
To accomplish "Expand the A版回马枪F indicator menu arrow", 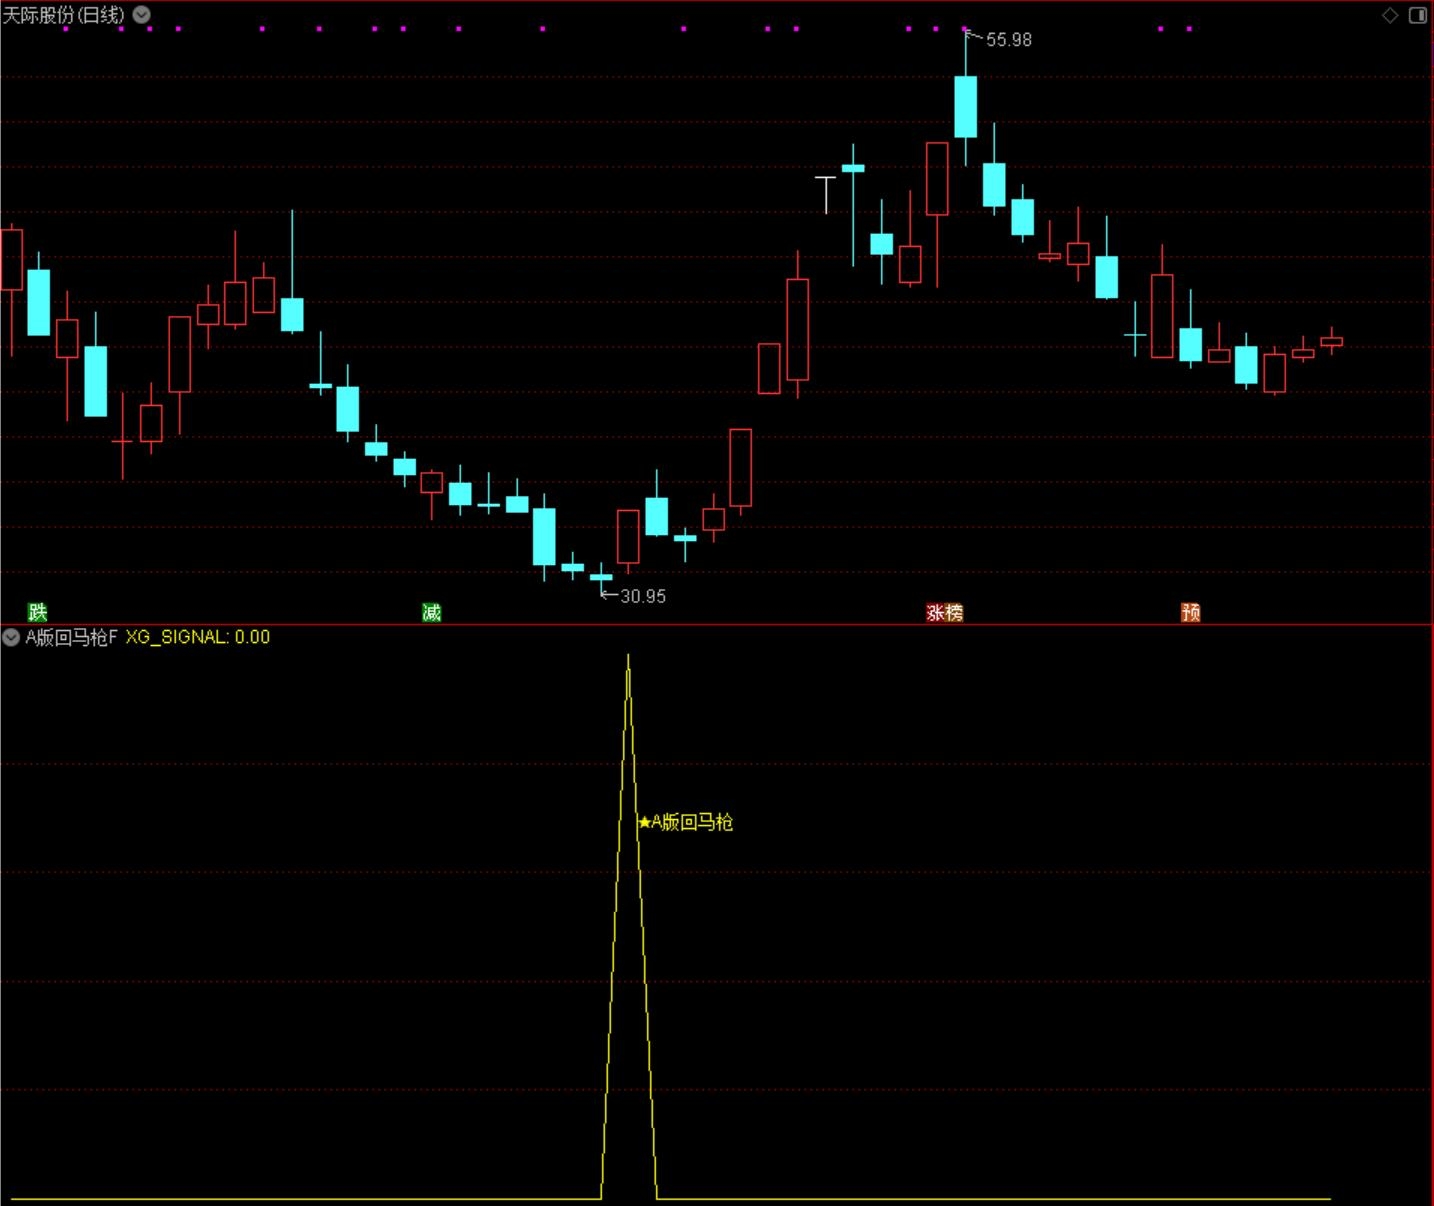I will pos(11,638).
